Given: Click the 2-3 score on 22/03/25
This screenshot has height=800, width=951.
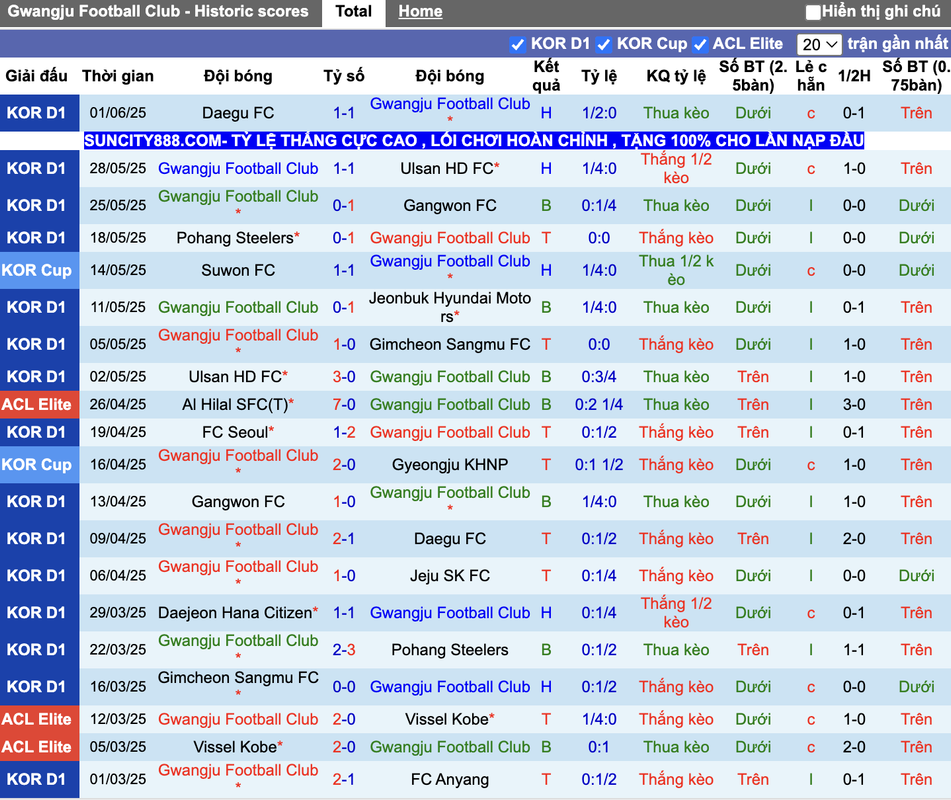Looking at the screenshot, I should 344,650.
